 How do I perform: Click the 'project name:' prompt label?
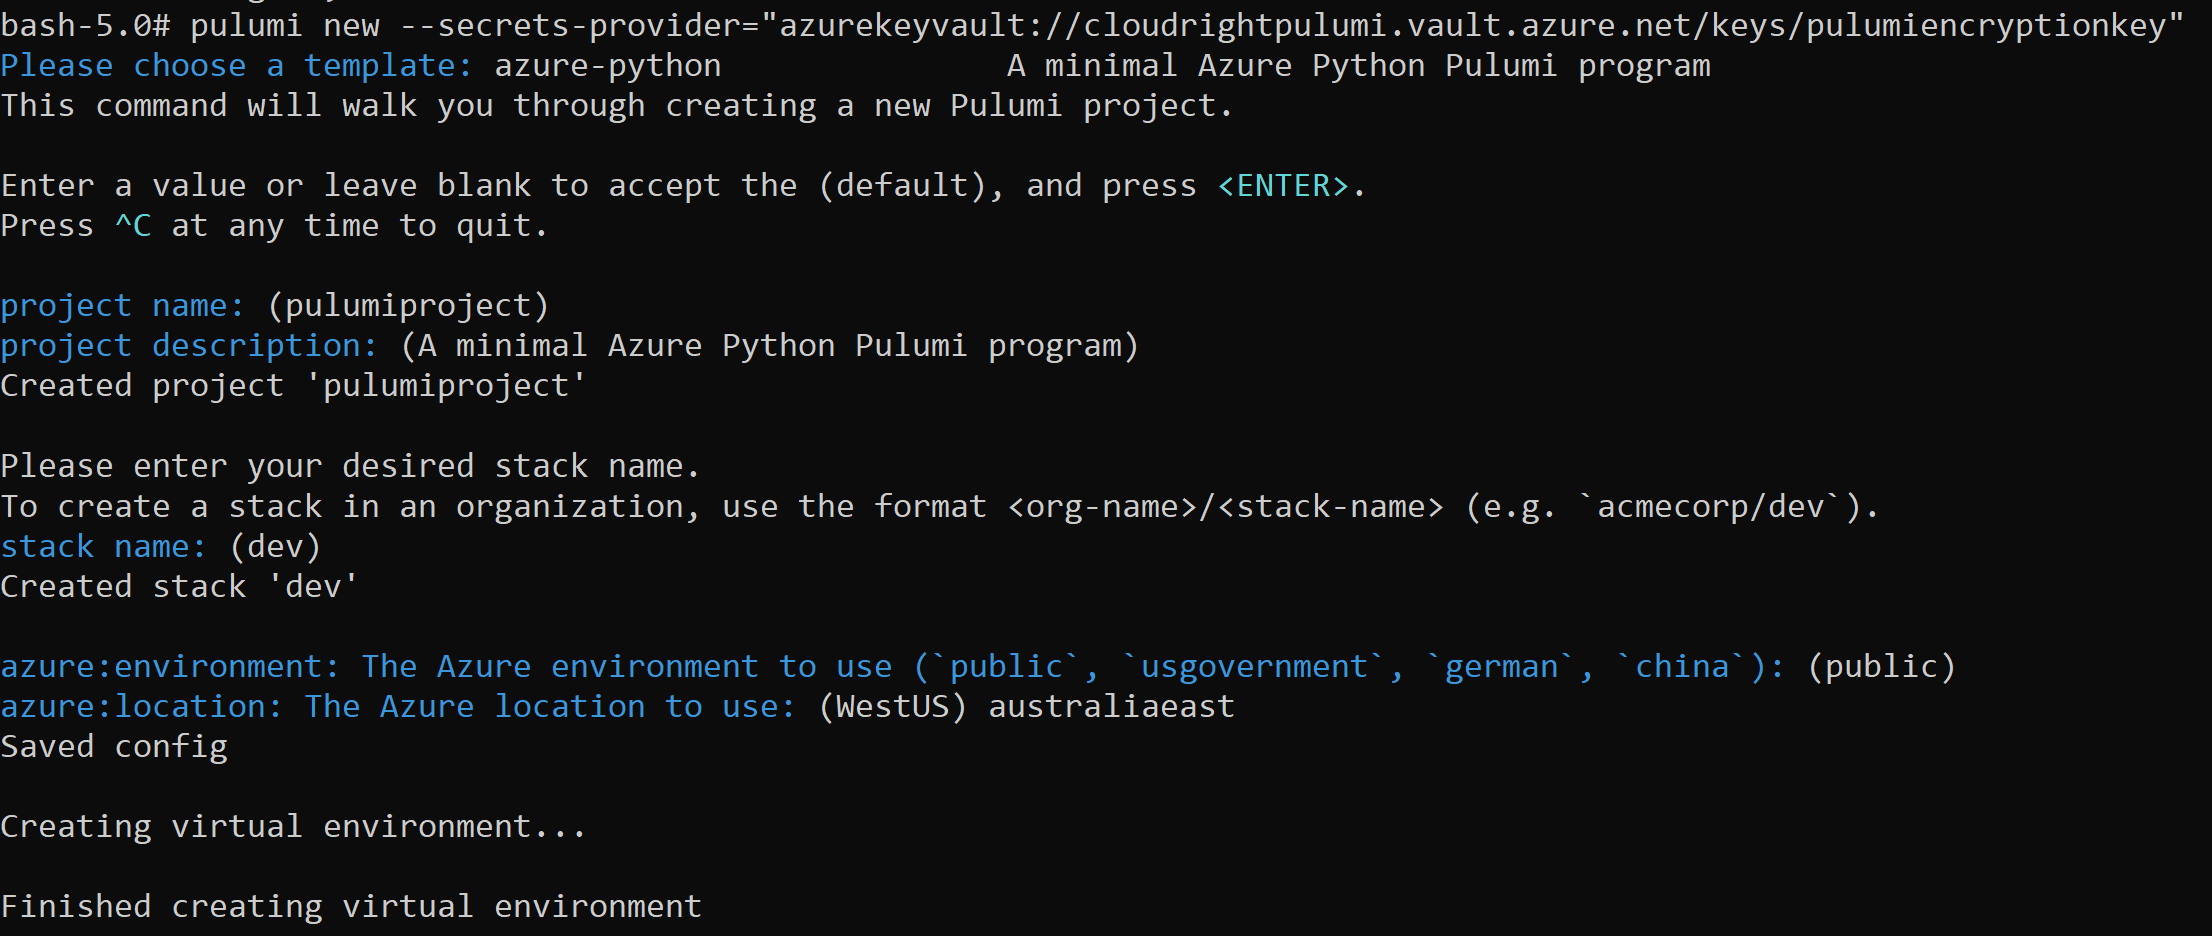point(122,306)
